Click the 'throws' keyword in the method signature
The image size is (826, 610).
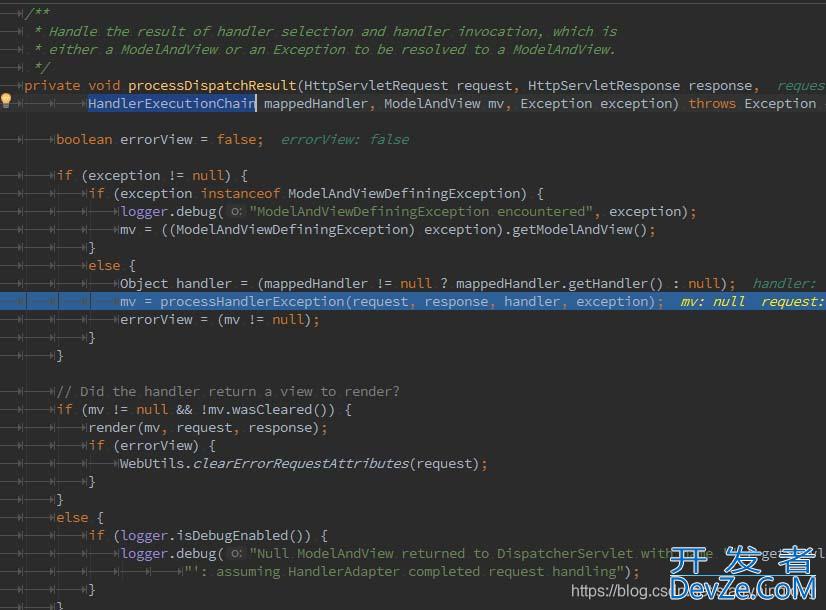(712, 103)
